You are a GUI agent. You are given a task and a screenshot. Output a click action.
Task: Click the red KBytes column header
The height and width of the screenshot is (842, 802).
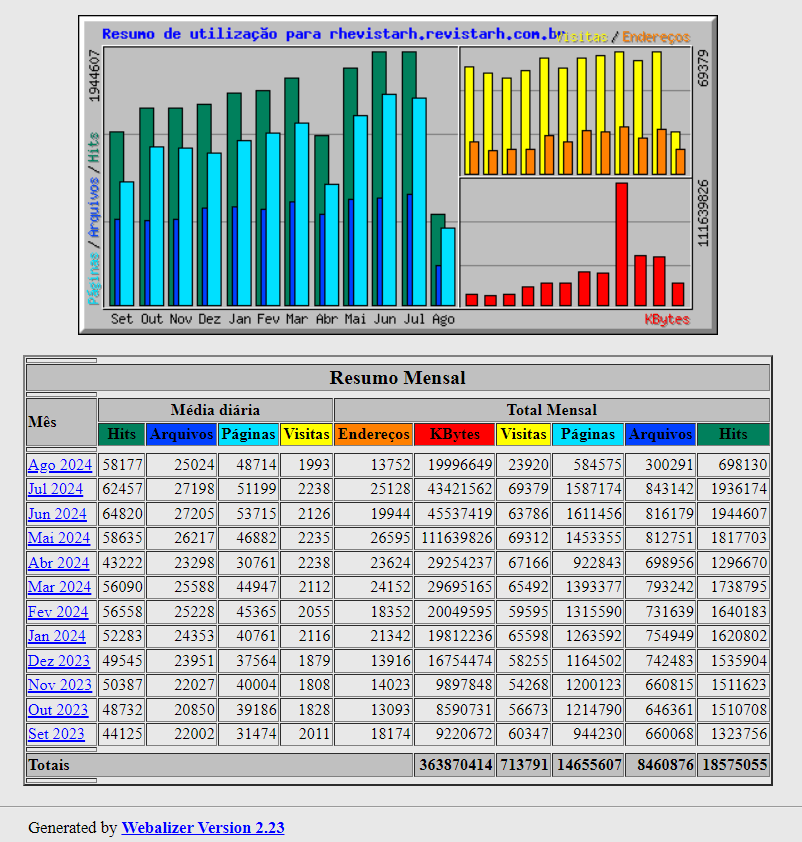pyautogui.click(x=455, y=434)
